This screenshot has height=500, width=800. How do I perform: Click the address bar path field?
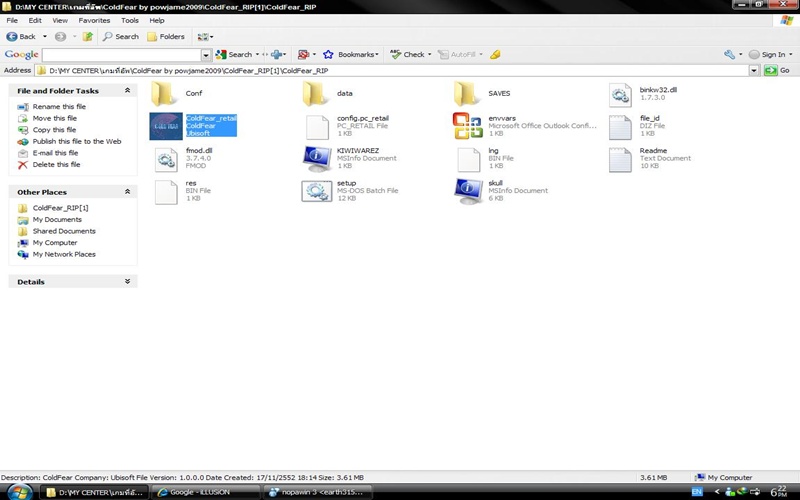(392, 70)
